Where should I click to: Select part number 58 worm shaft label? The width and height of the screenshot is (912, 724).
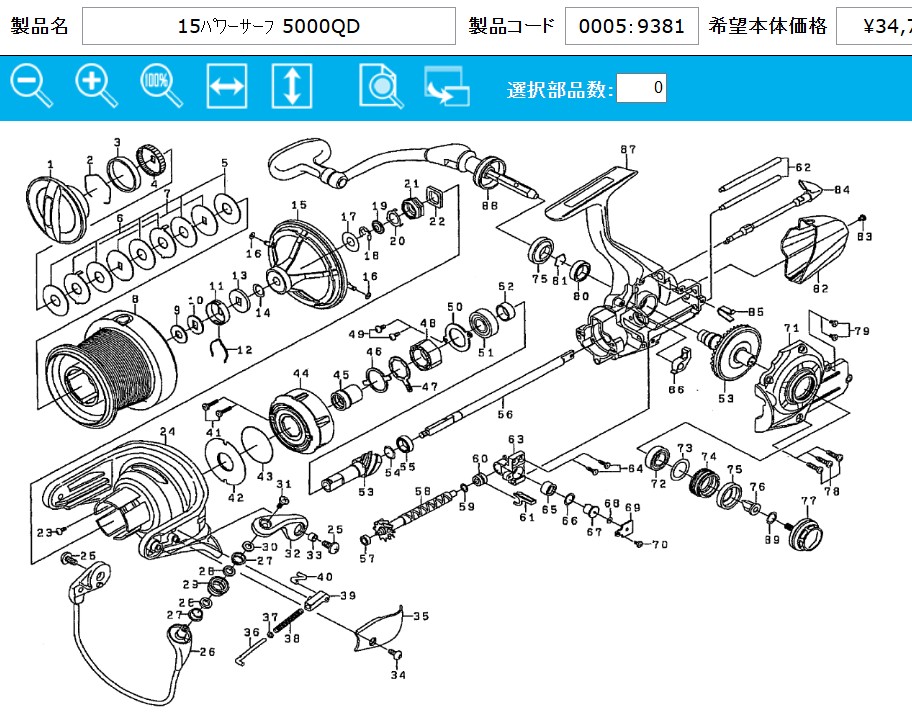pos(423,491)
